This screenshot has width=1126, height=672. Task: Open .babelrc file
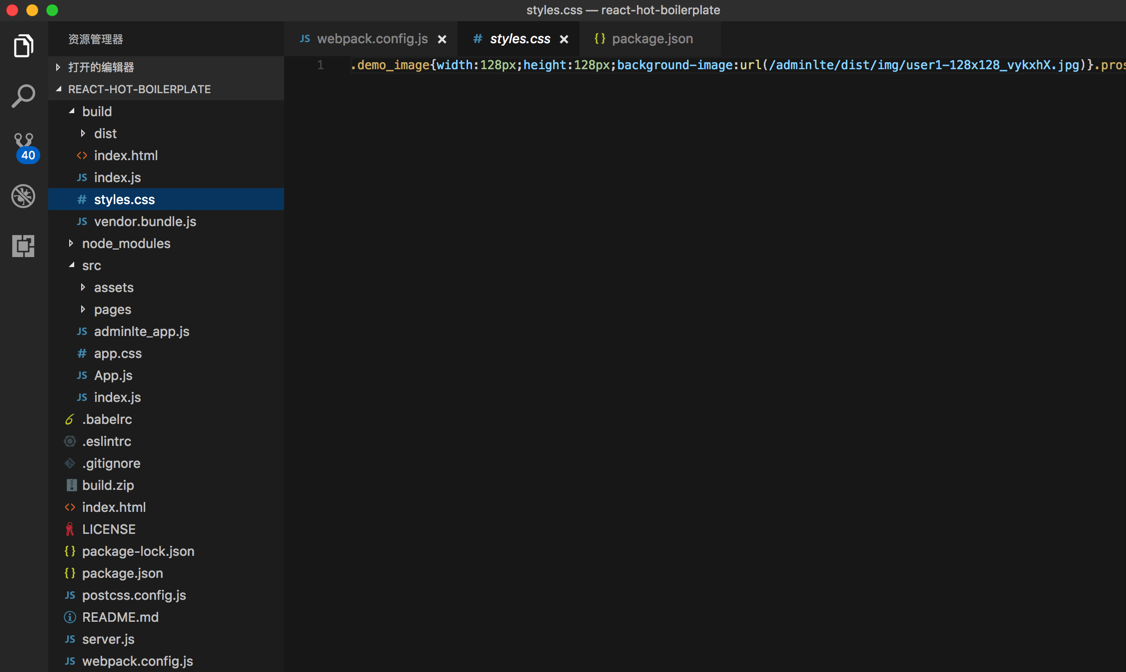(166, 419)
